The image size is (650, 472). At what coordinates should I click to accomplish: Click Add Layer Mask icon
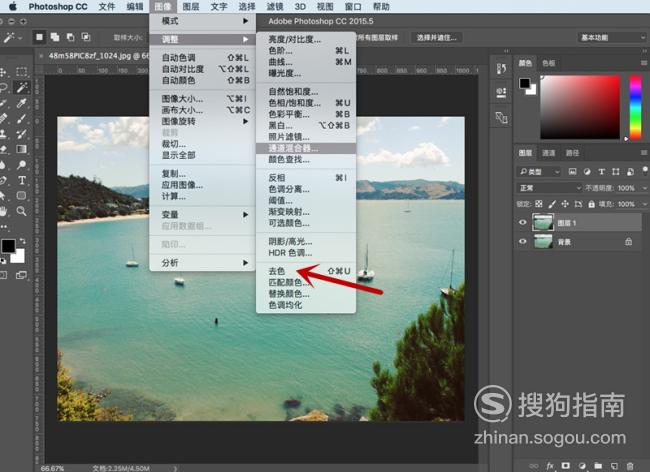(x=566, y=466)
